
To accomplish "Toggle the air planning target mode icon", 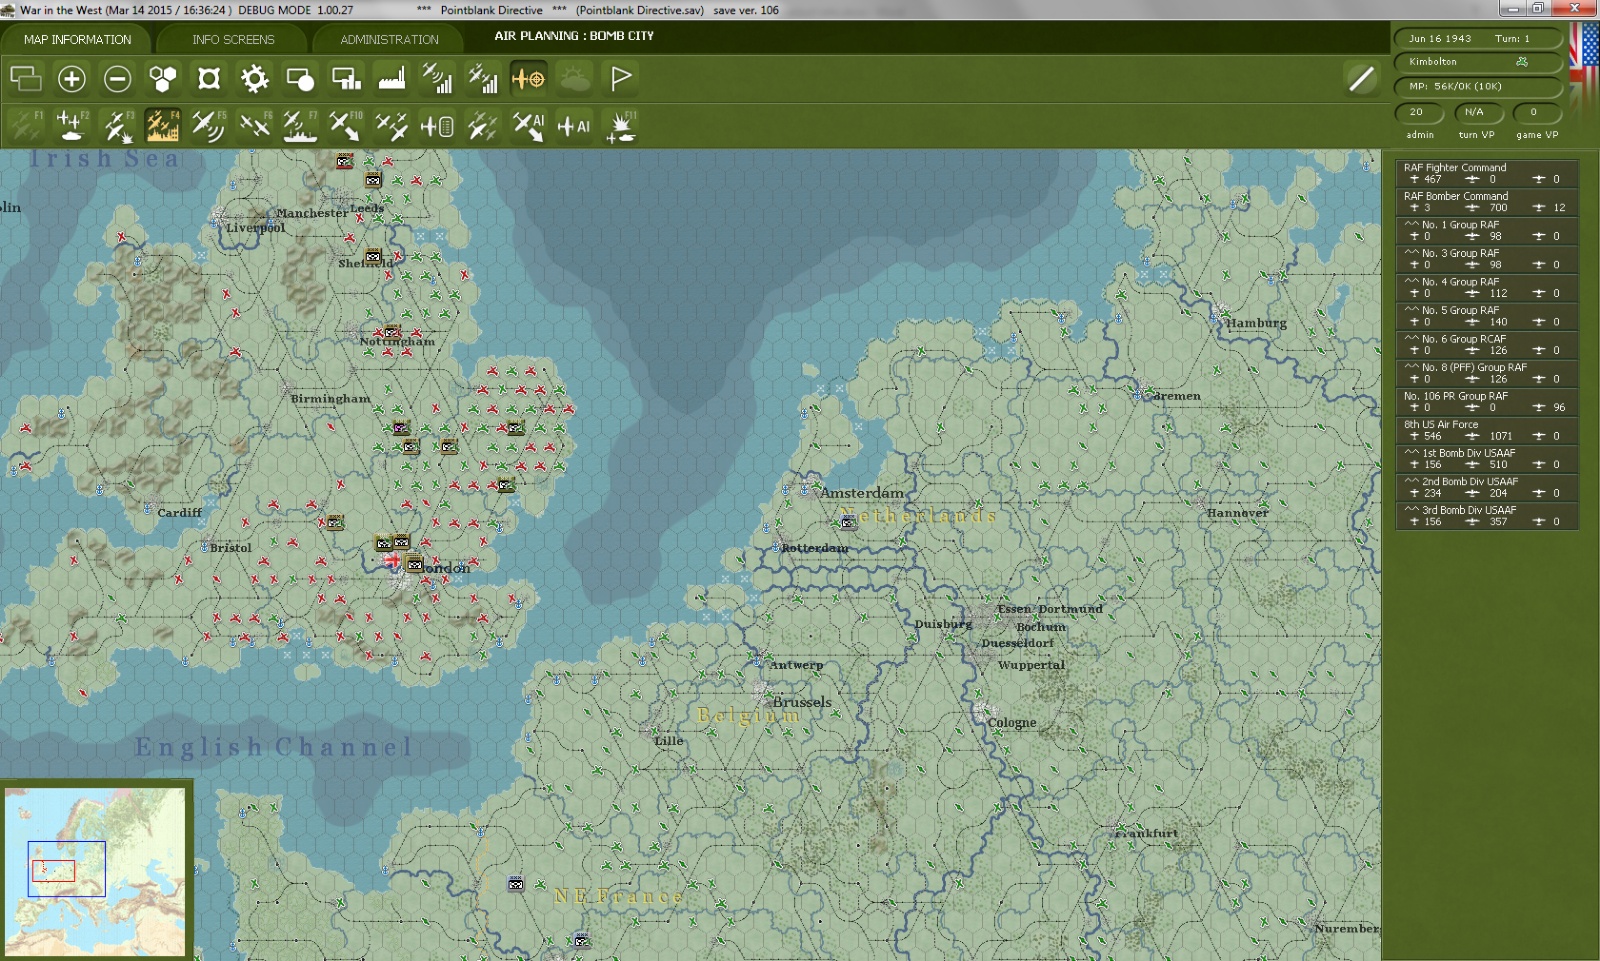I will (x=528, y=79).
